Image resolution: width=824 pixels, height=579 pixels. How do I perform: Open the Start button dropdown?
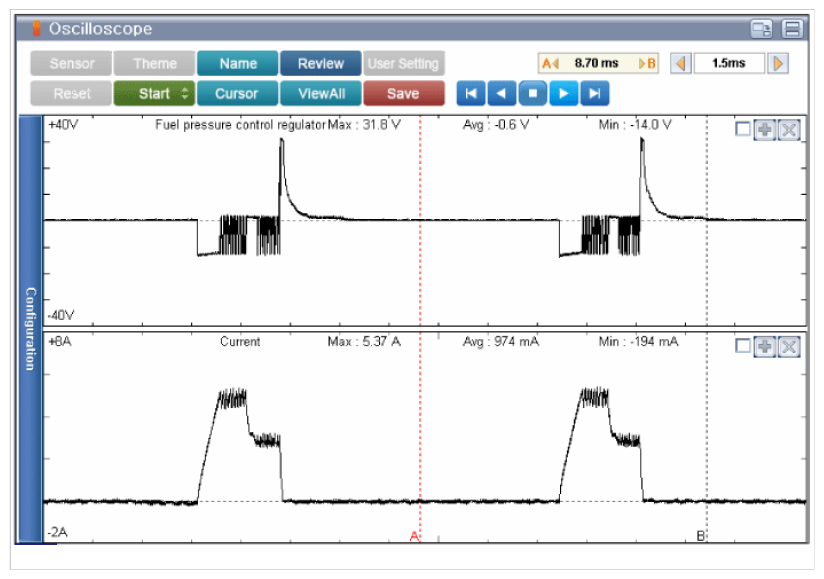[184, 94]
